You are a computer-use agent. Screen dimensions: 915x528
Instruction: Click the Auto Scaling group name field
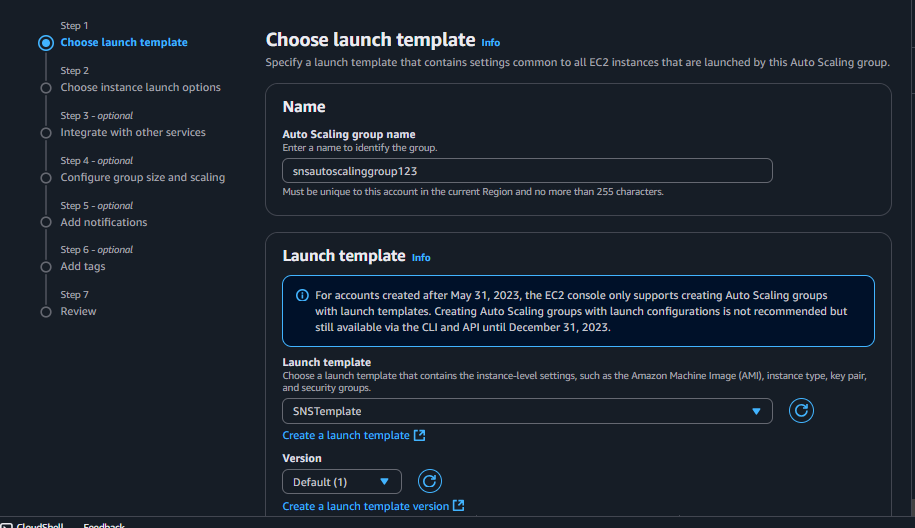pos(527,171)
